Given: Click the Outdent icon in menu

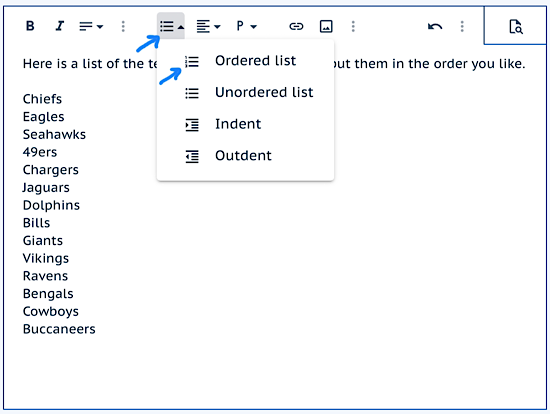Looking at the screenshot, I should coord(192,156).
